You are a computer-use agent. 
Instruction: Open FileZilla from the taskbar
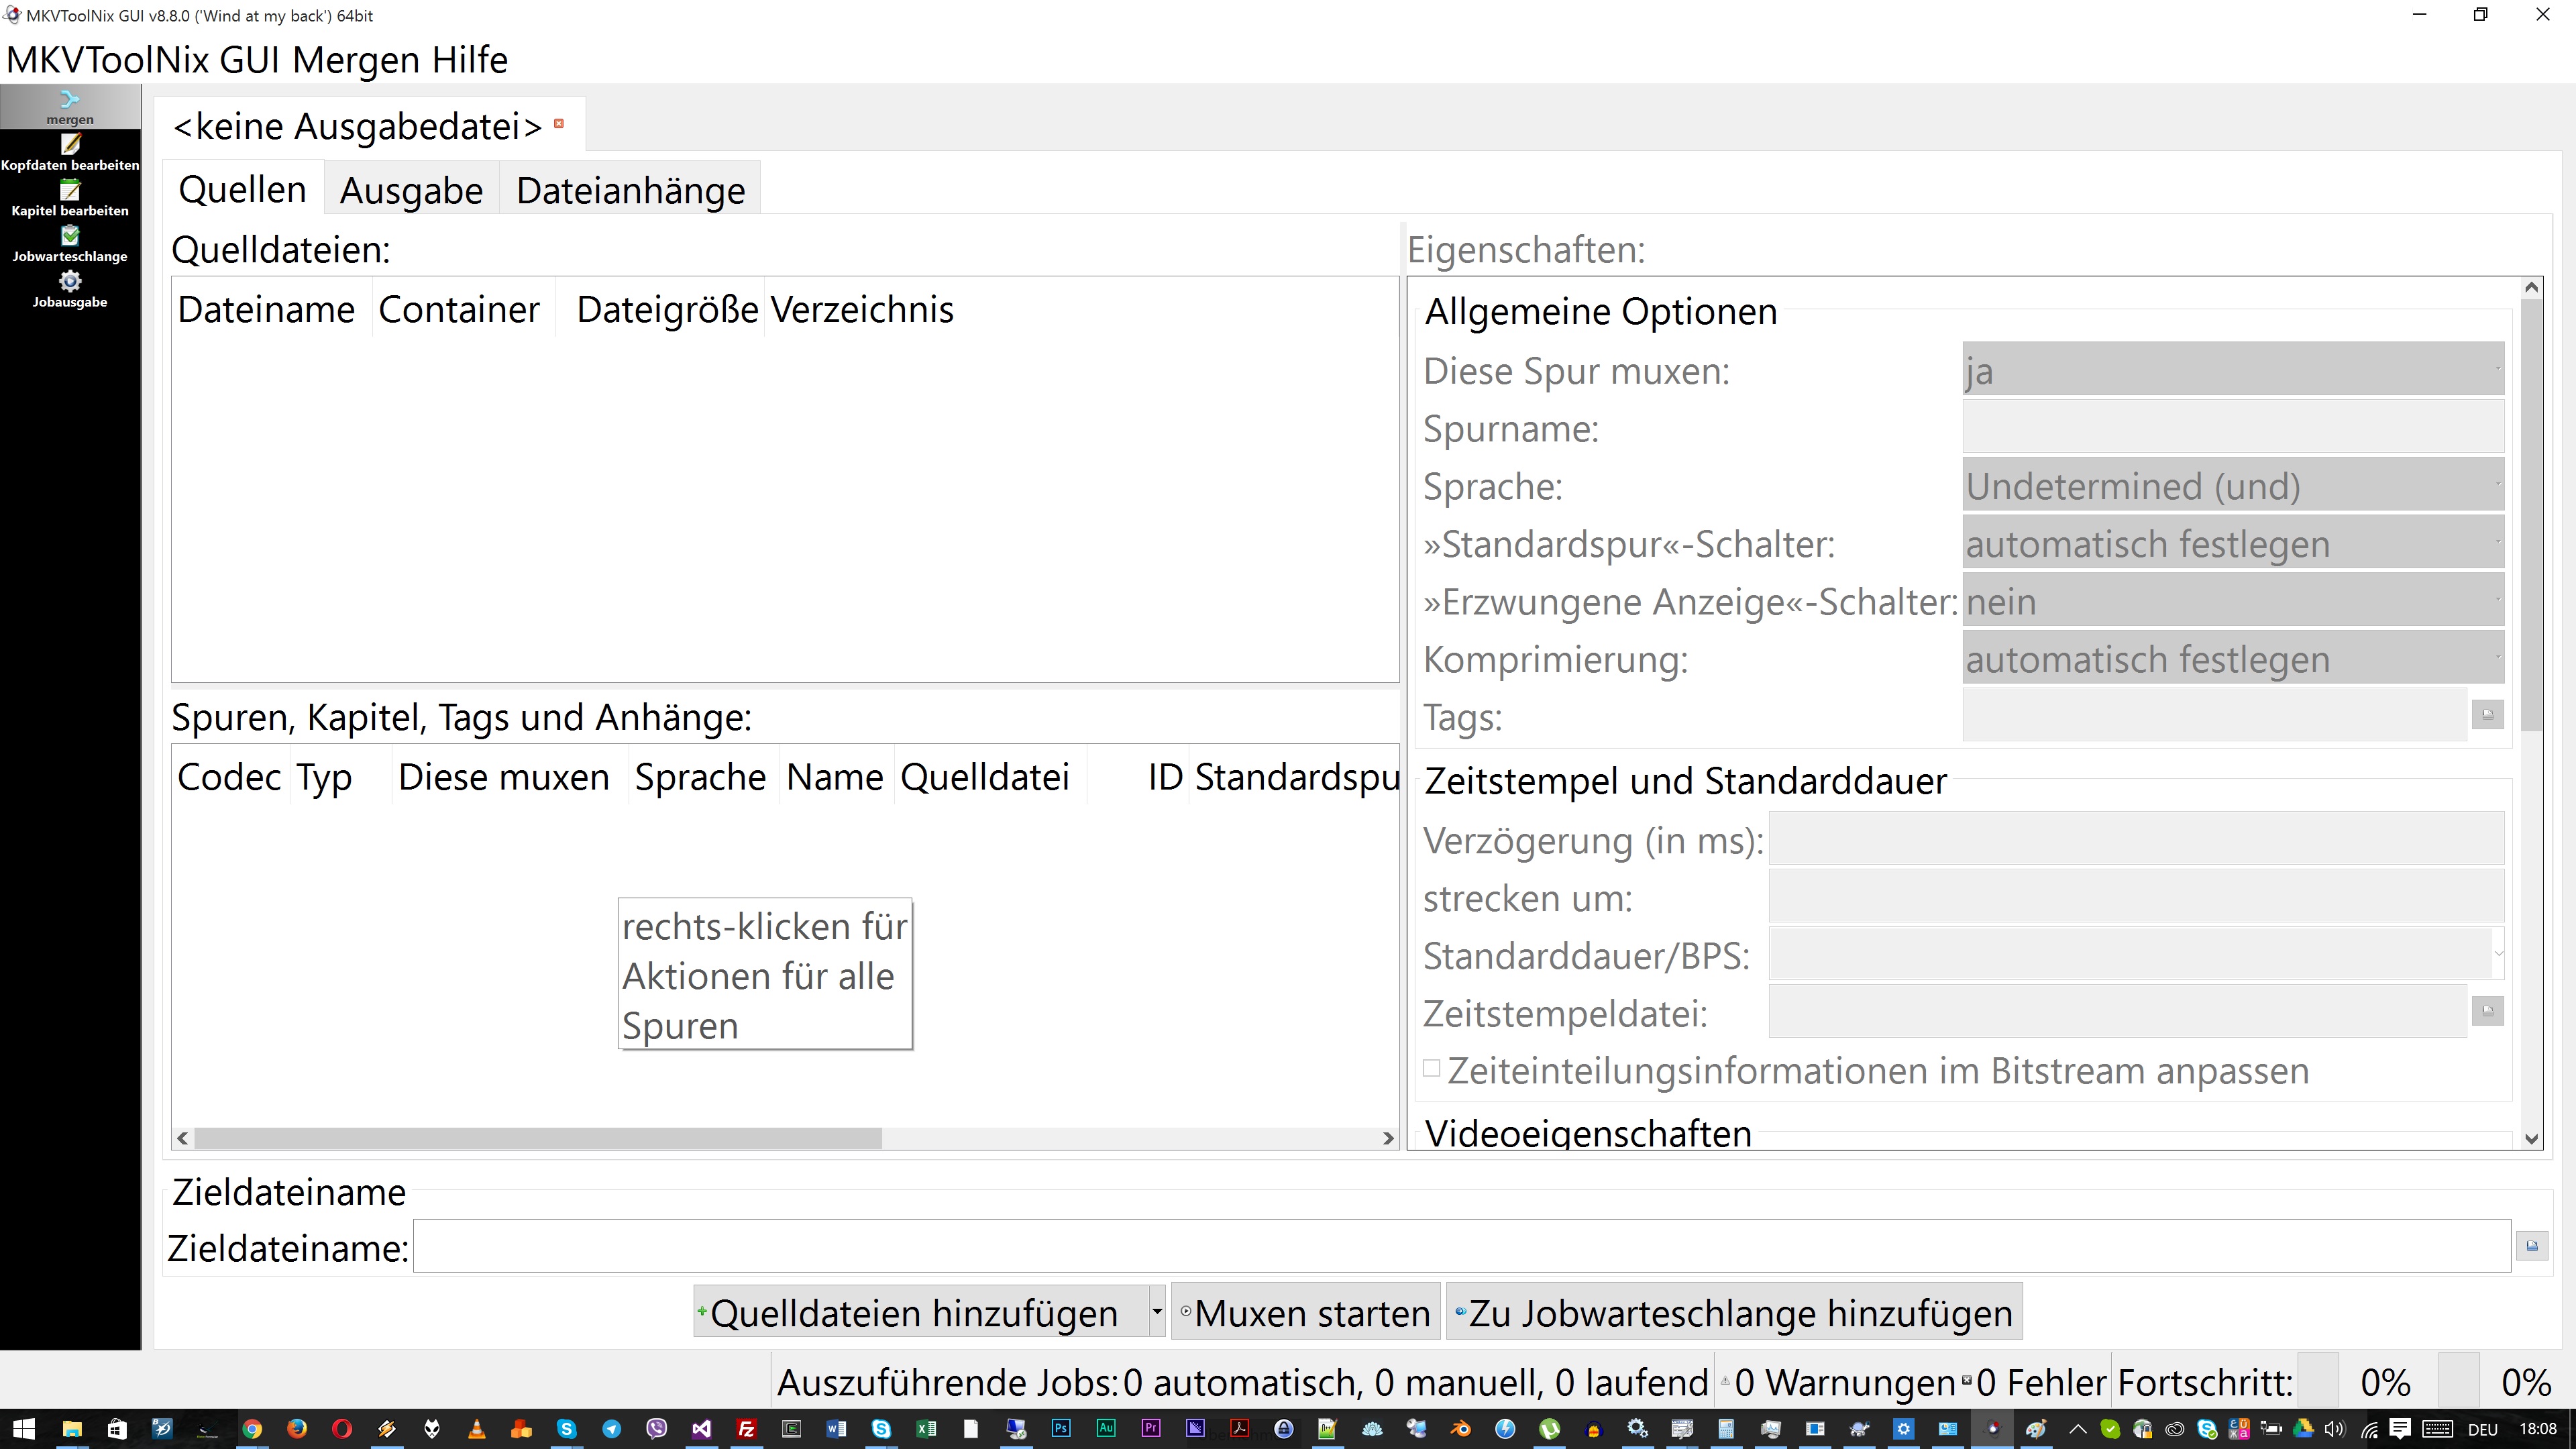[746, 1429]
